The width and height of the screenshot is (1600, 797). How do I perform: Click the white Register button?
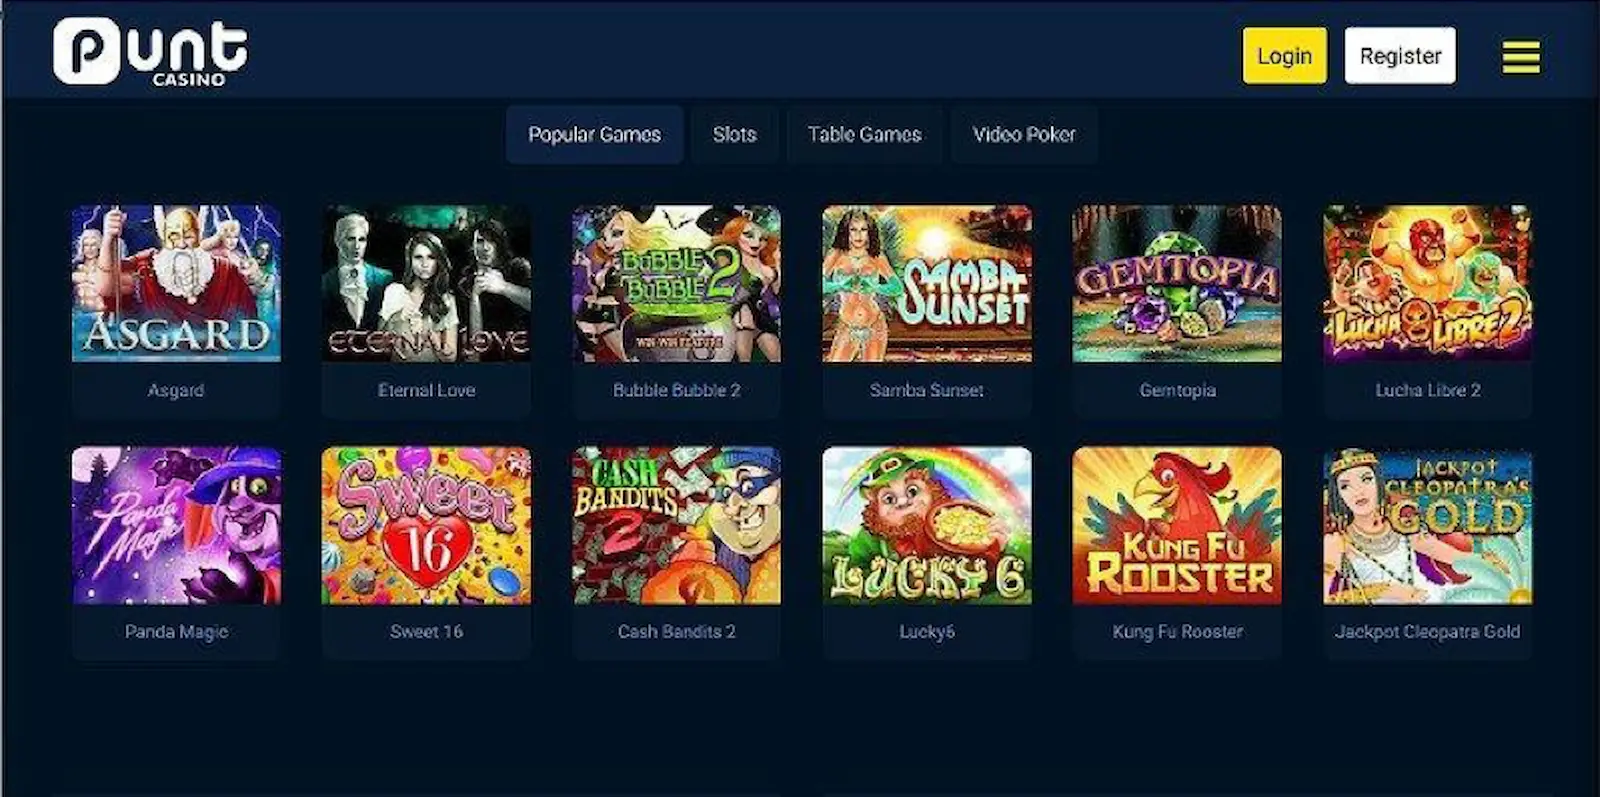tap(1400, 56)
